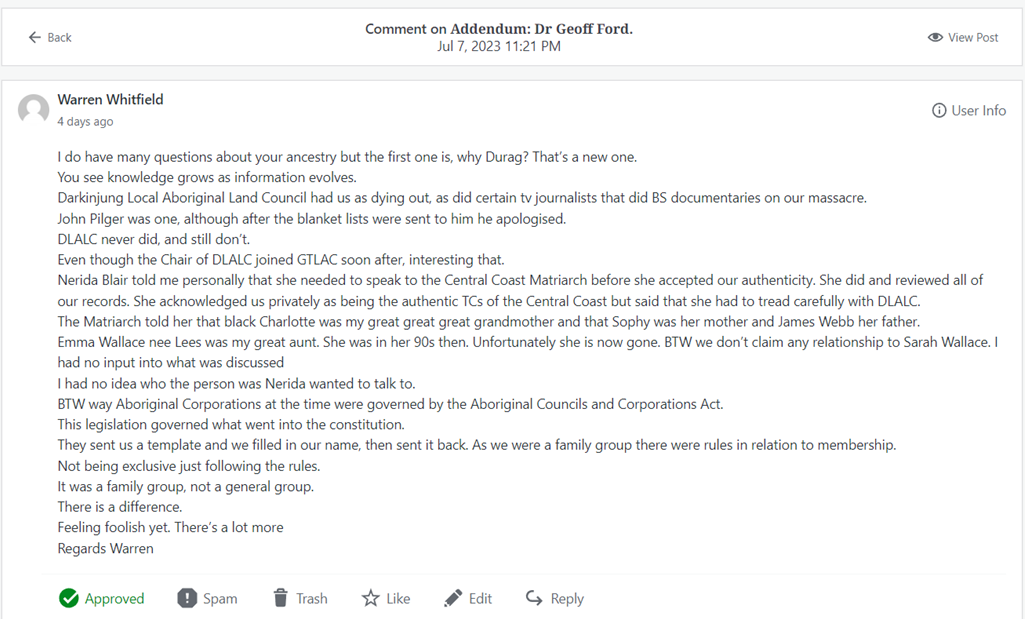This screenshot has height=619, width=1025.
Task: Click the Trash bin icon
Action: coord(280,598)
